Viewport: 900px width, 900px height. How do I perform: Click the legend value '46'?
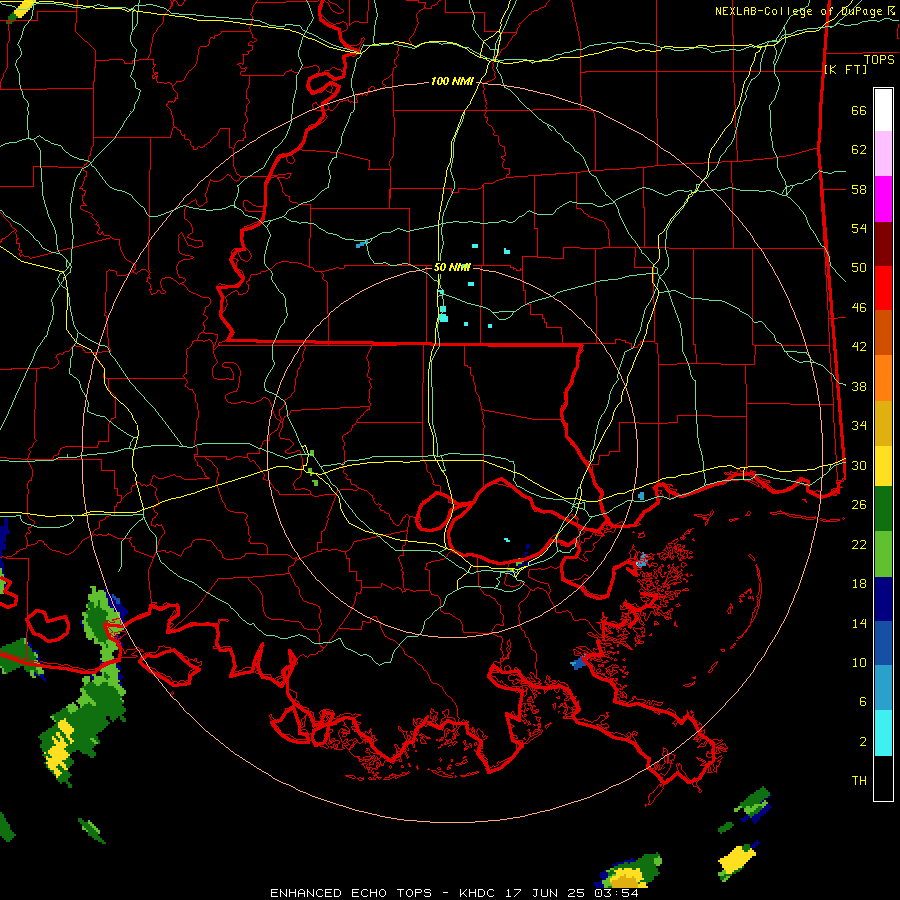coord(859,308)
